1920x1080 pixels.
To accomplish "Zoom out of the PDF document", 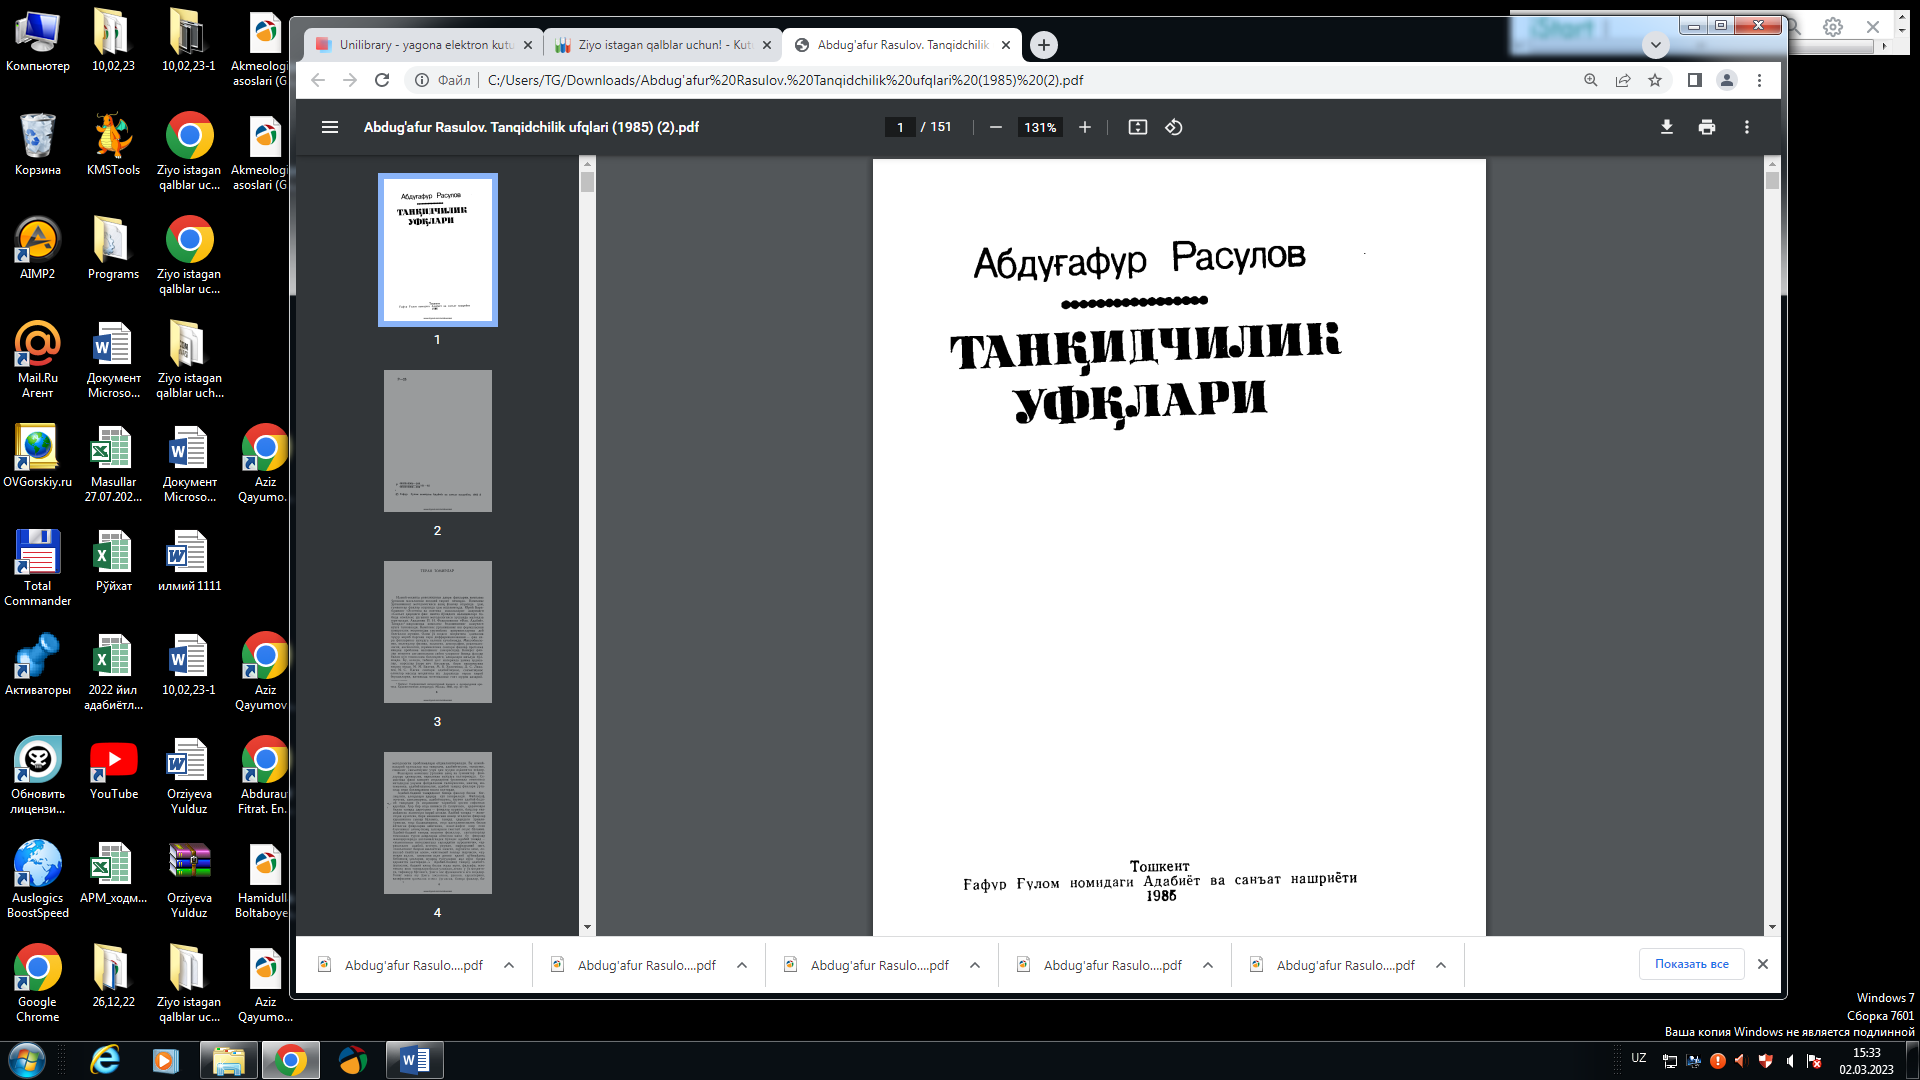I will (x=995, y=127).
